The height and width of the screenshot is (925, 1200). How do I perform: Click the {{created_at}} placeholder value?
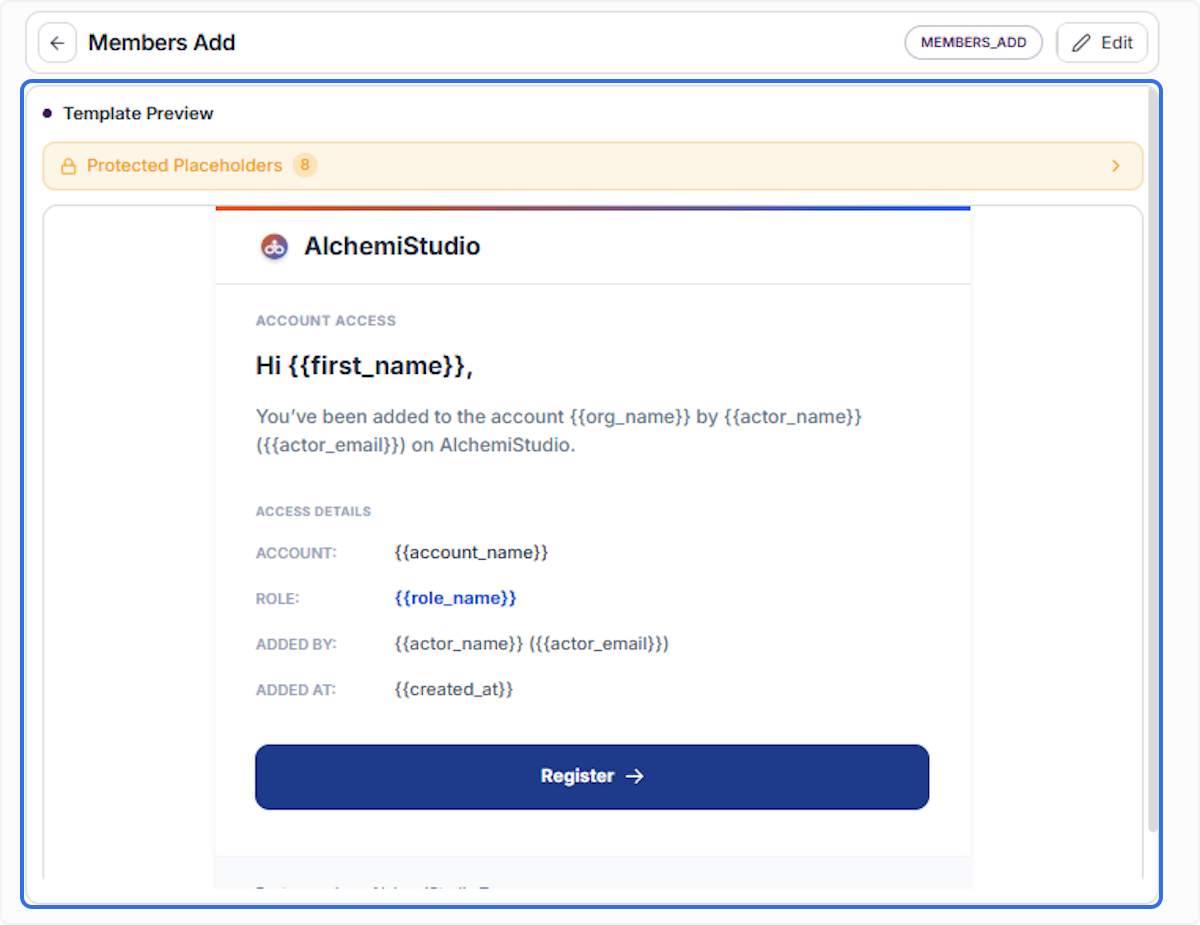(454, 689)
